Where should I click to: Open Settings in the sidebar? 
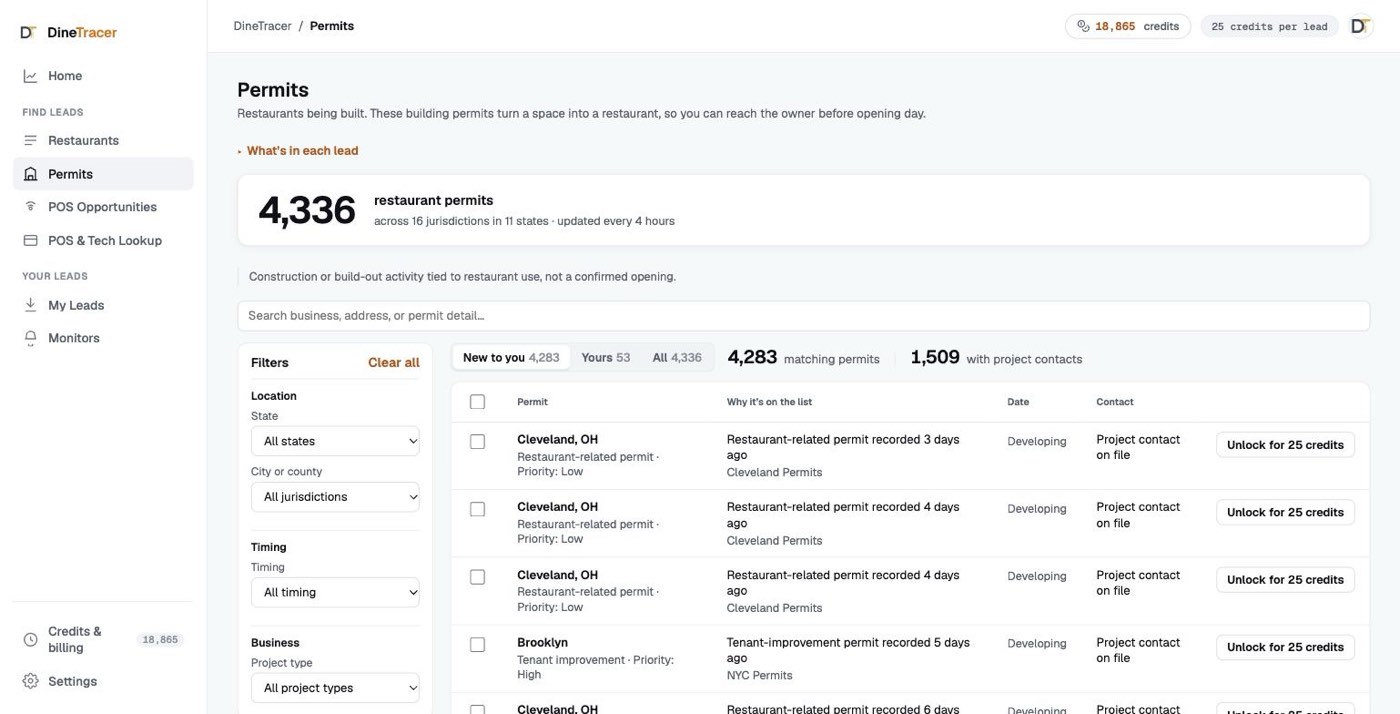[102, 681]
